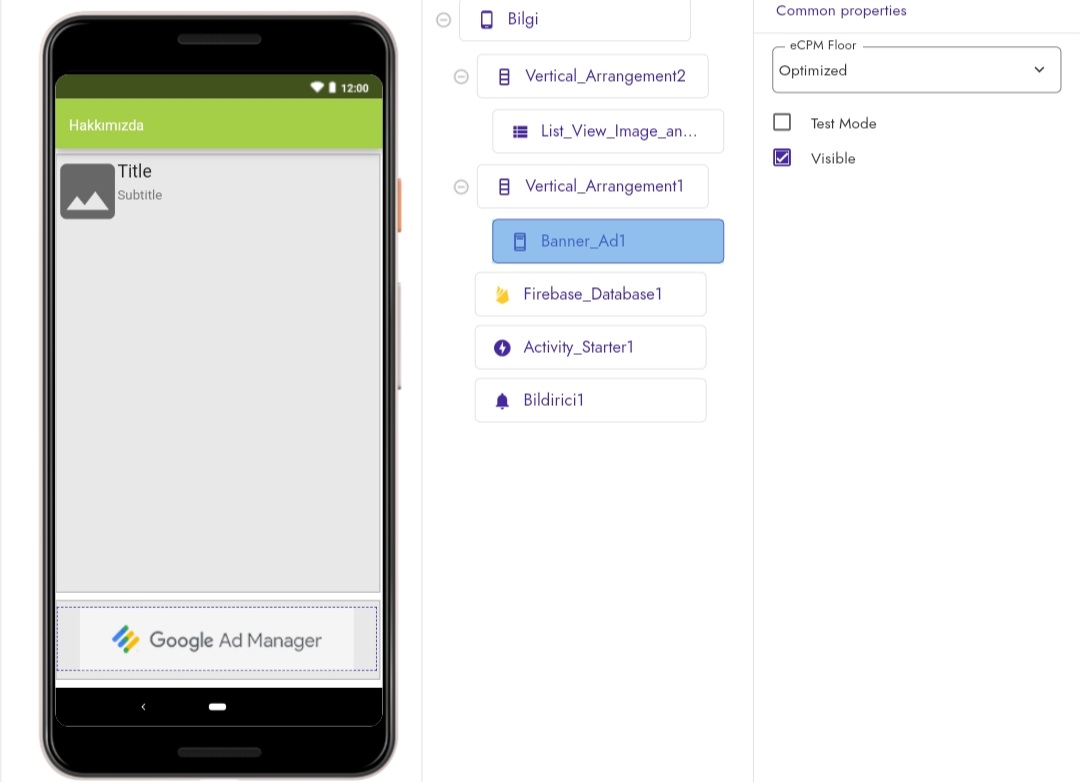Click the Subtitle text in list preview
Screen dimensions: 1080x782
tap(140, 195)
